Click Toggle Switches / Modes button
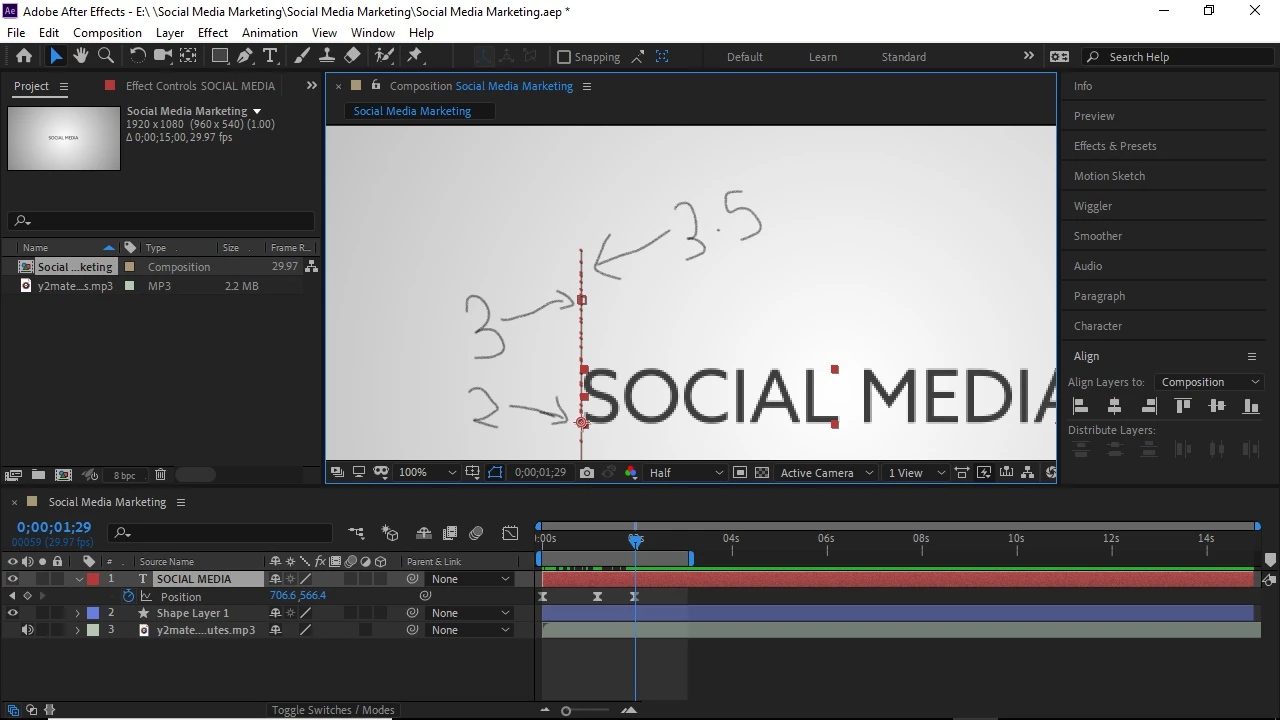Image resolution: width=1280 pixels, height=720 pixels. coord(333,710)
